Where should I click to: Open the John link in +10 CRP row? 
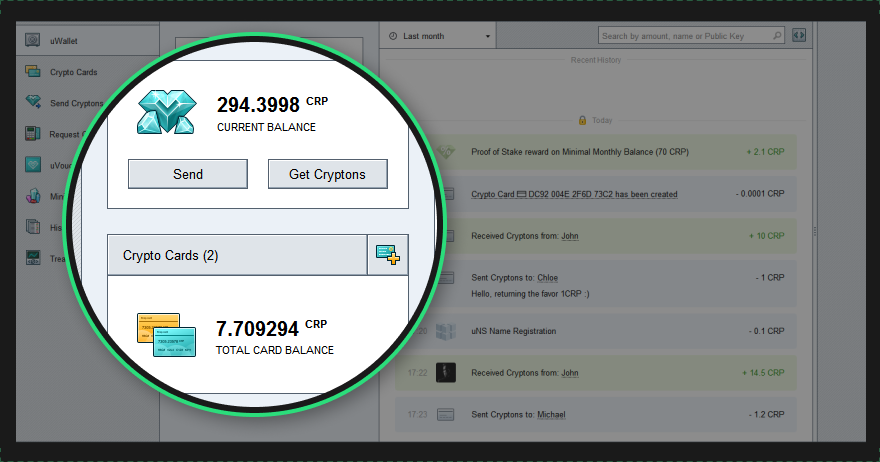570,236
